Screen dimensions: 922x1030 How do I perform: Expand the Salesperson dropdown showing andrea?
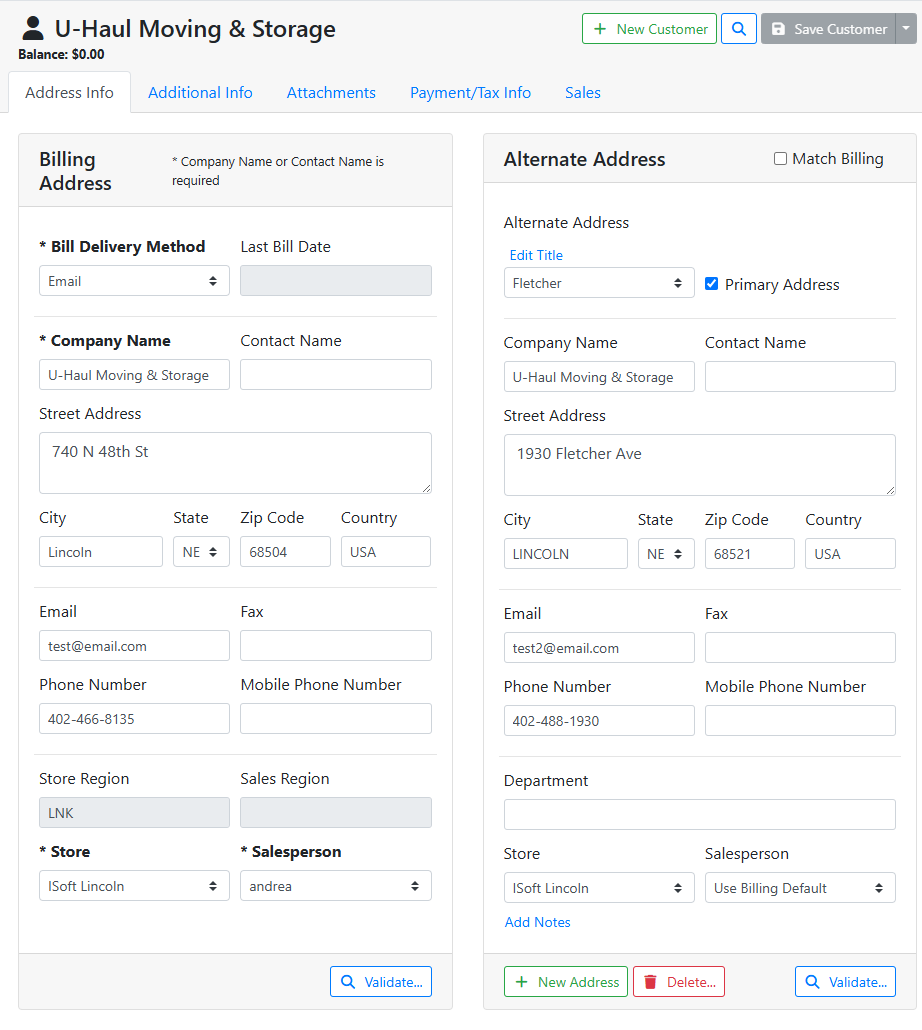(335, 886)
